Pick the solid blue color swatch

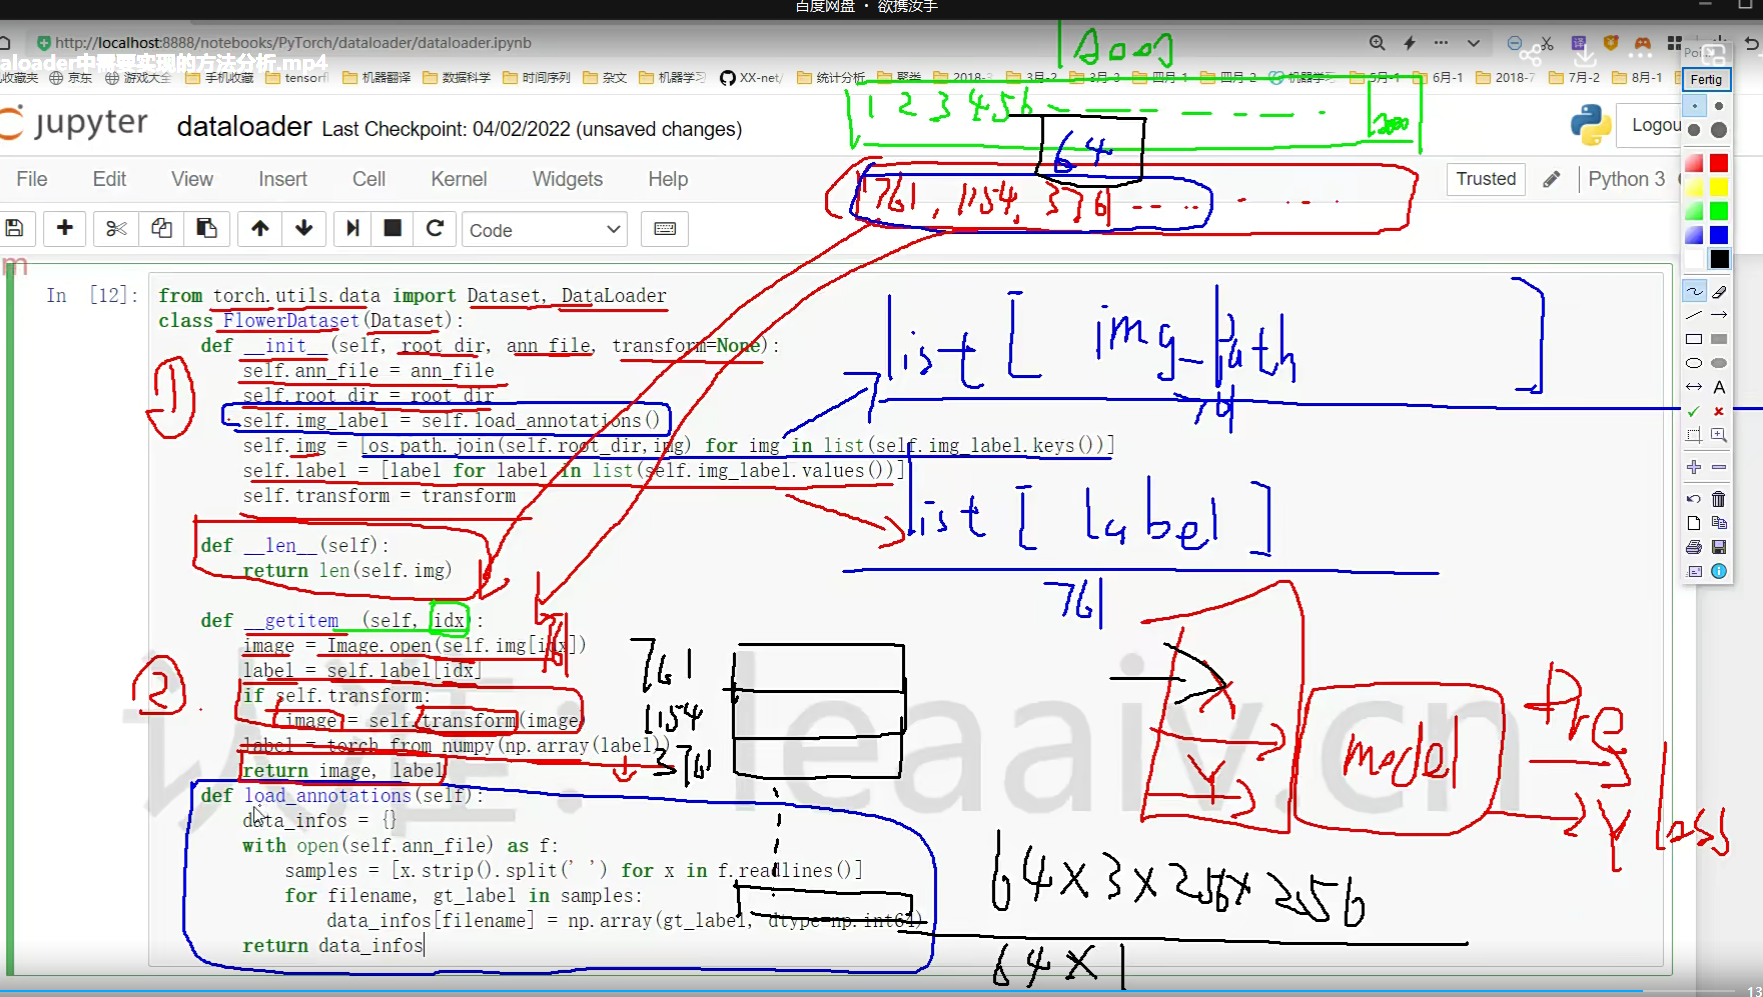(1719, 235)
